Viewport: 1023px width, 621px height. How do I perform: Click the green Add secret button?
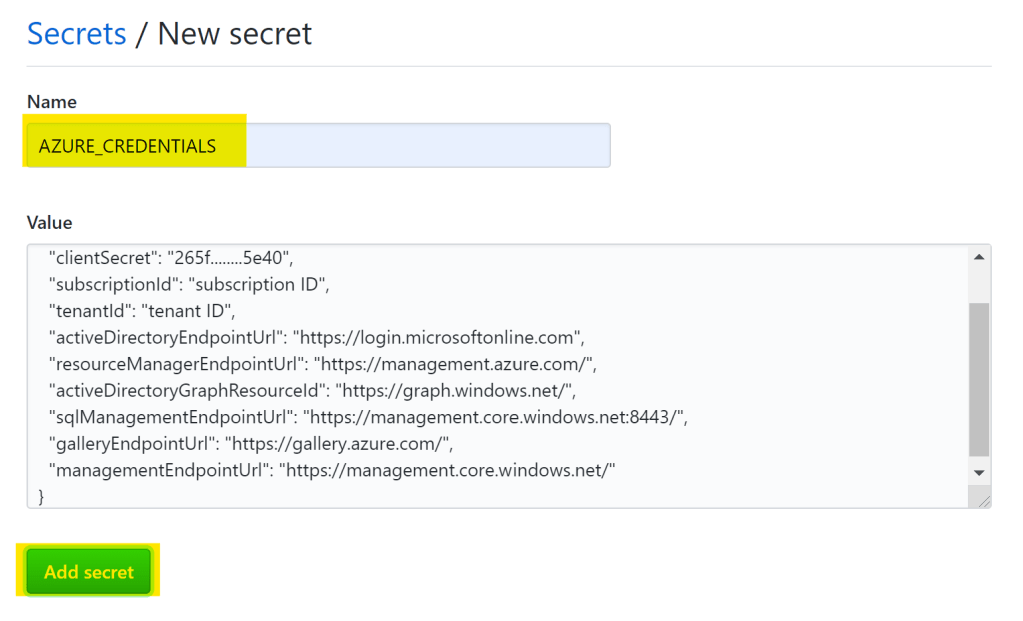click(89, 572)
